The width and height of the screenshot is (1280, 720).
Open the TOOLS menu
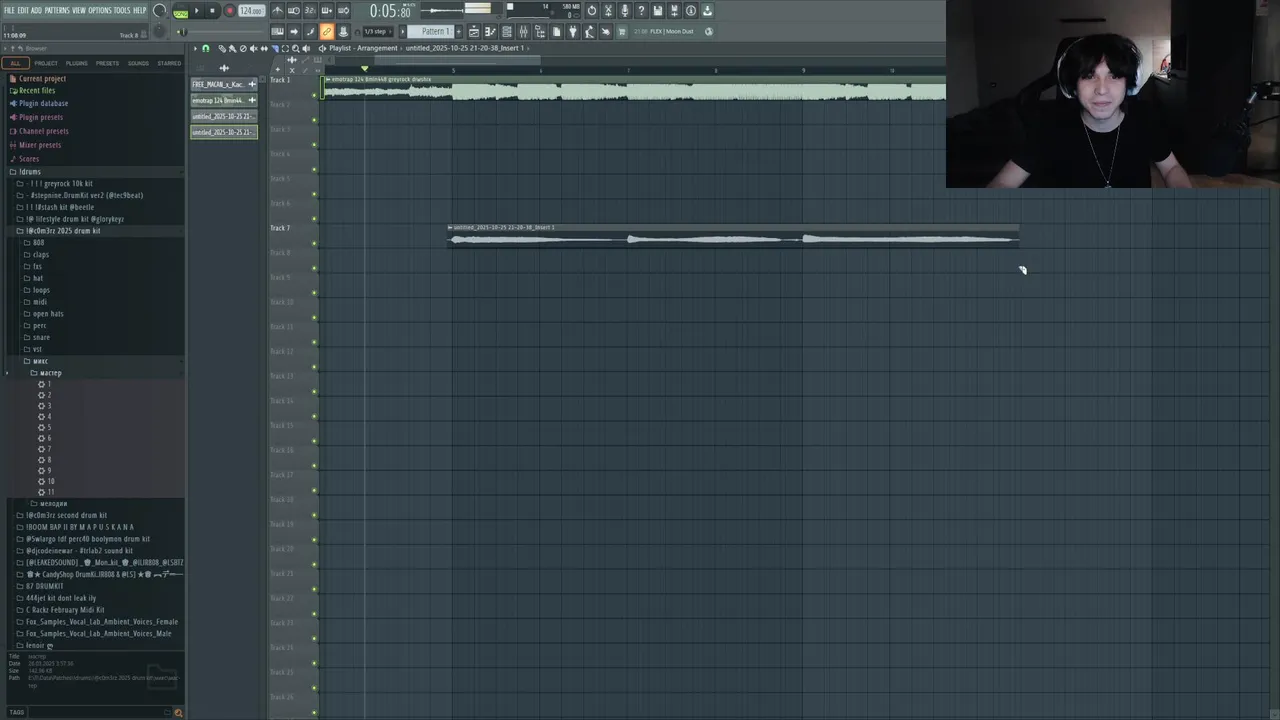pos(122,11)
